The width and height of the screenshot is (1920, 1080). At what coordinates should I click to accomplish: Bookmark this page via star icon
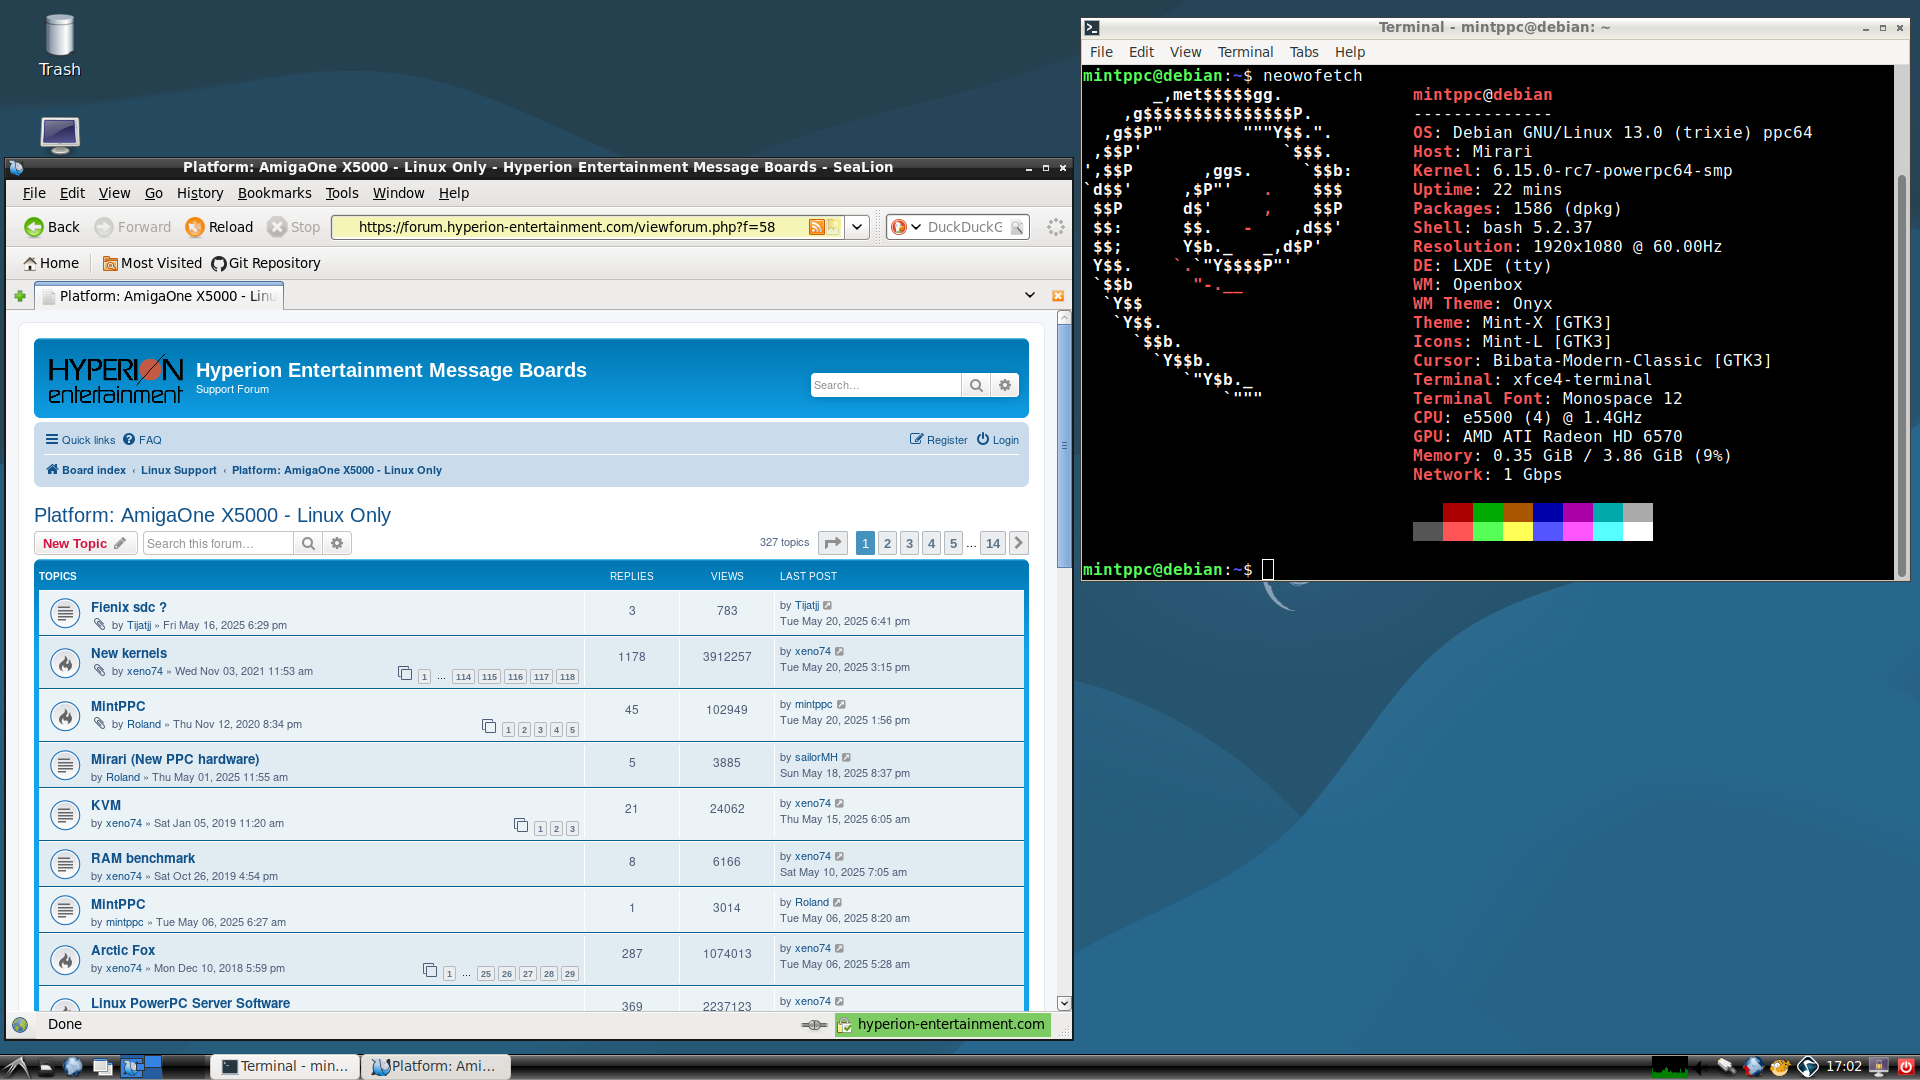click(x=832, y=227)
